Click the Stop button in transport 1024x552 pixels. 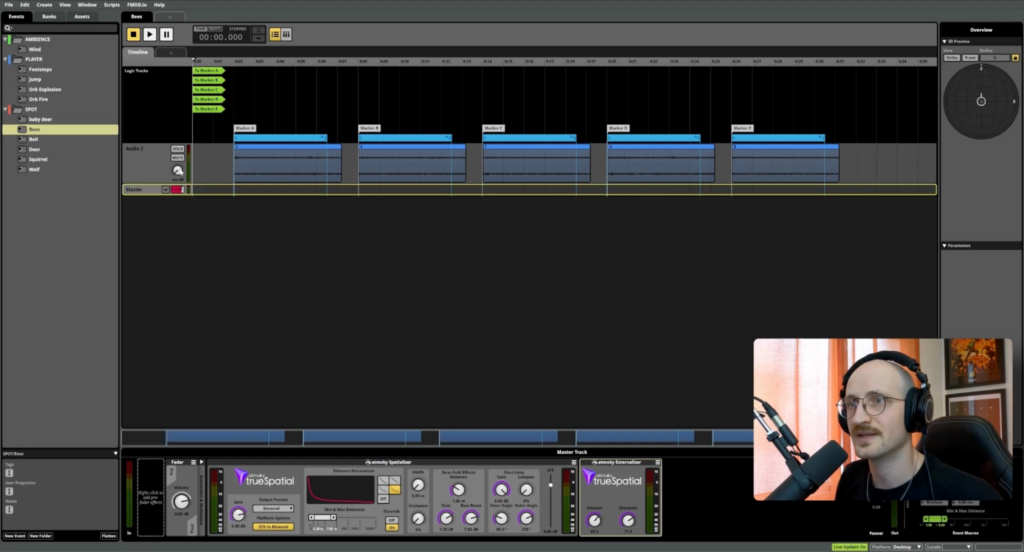[133, 34]
